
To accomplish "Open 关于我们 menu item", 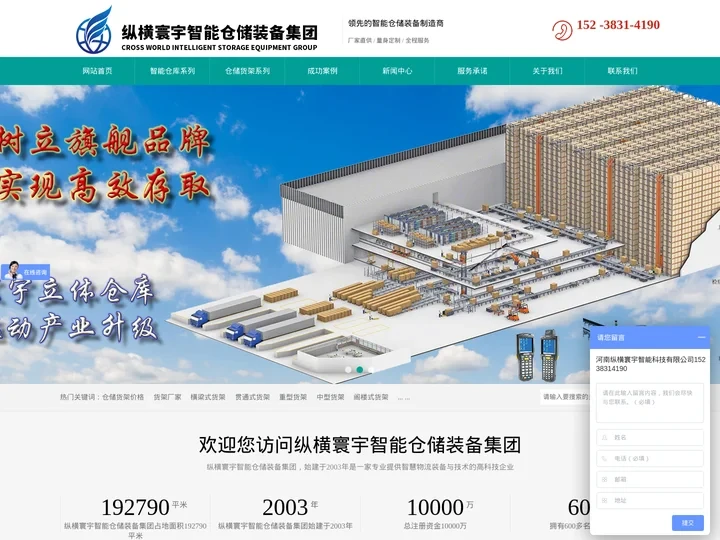I will (547, 71).
